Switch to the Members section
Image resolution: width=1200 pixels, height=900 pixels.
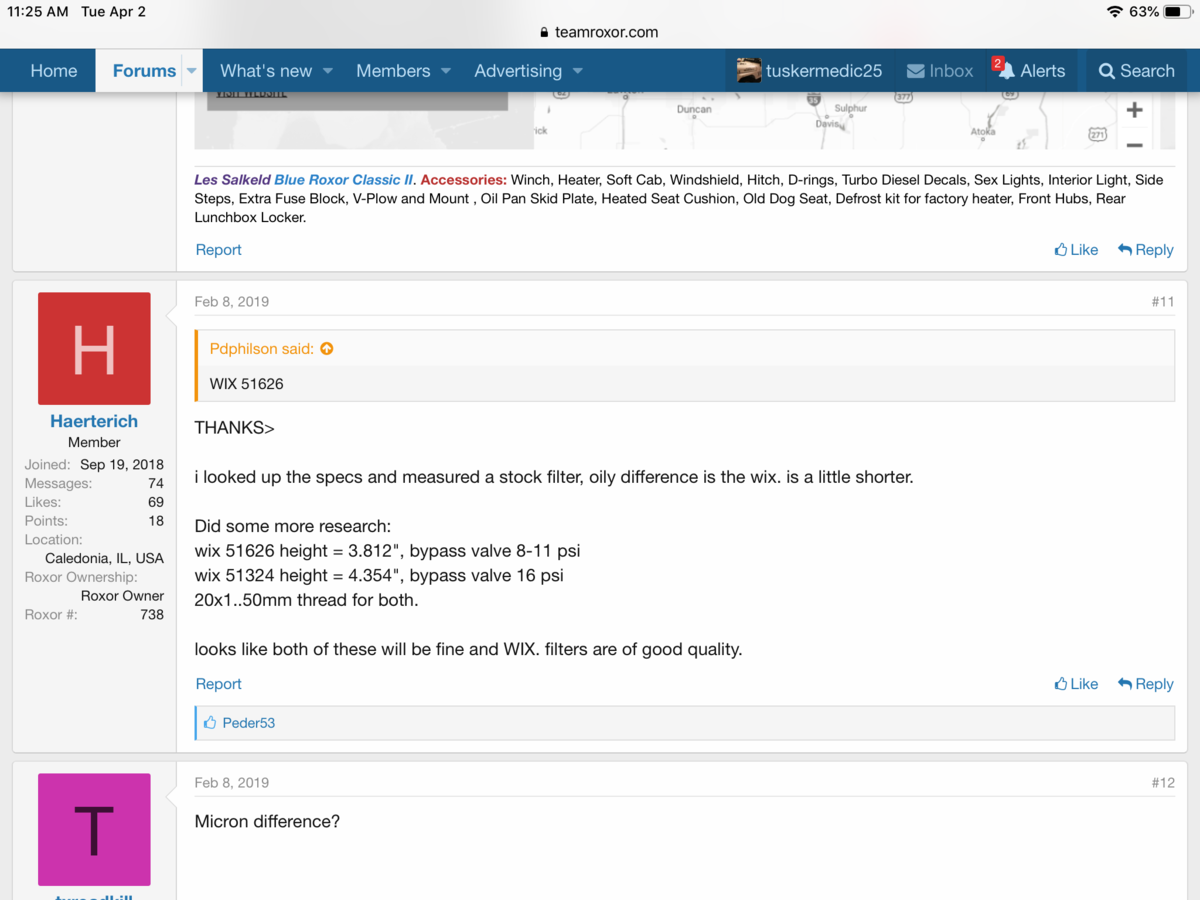[394, 70]
